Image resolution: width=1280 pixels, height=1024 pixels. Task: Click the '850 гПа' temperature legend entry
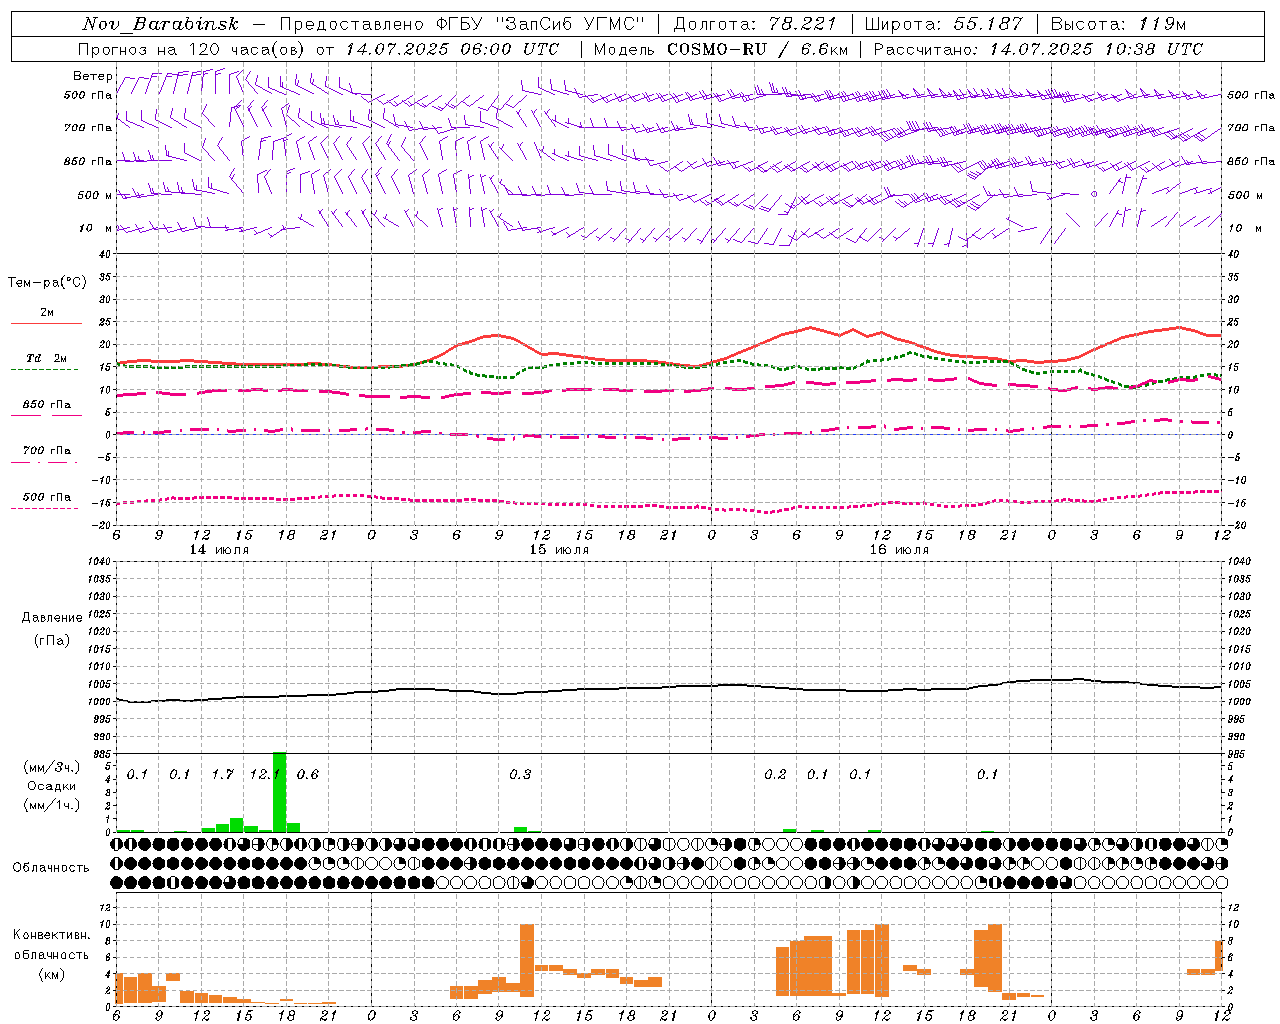point(47,405)
